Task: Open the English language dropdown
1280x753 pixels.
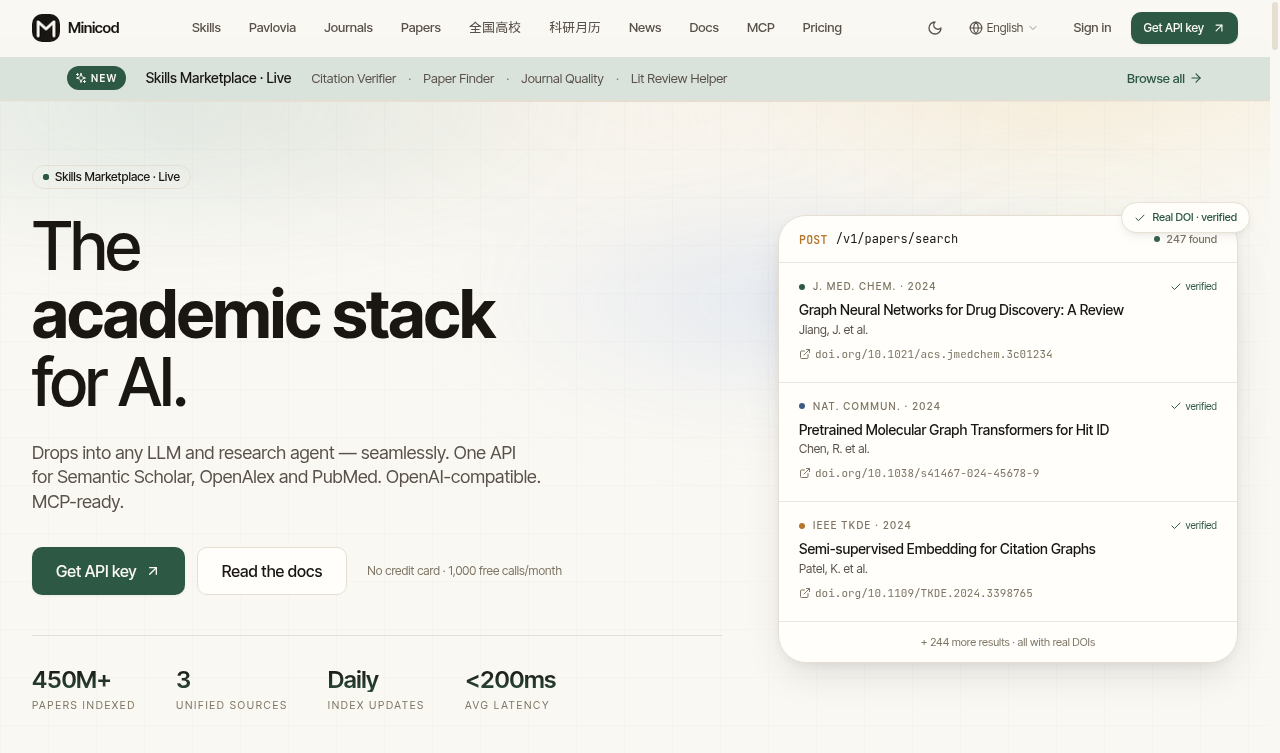Action: pyautogui.click(x=1004, y=28)
